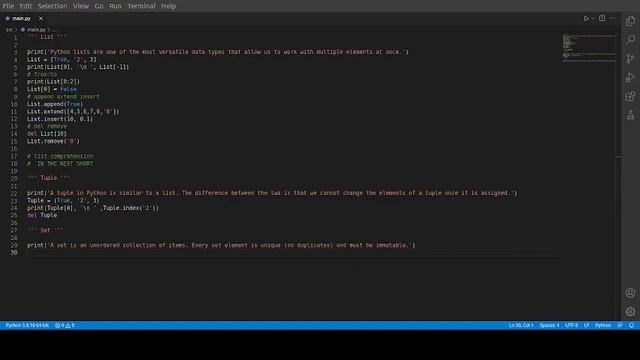This screenshot has width=640, height=360.
Task: Click the src breadcrumb folder
Action: 9,30
